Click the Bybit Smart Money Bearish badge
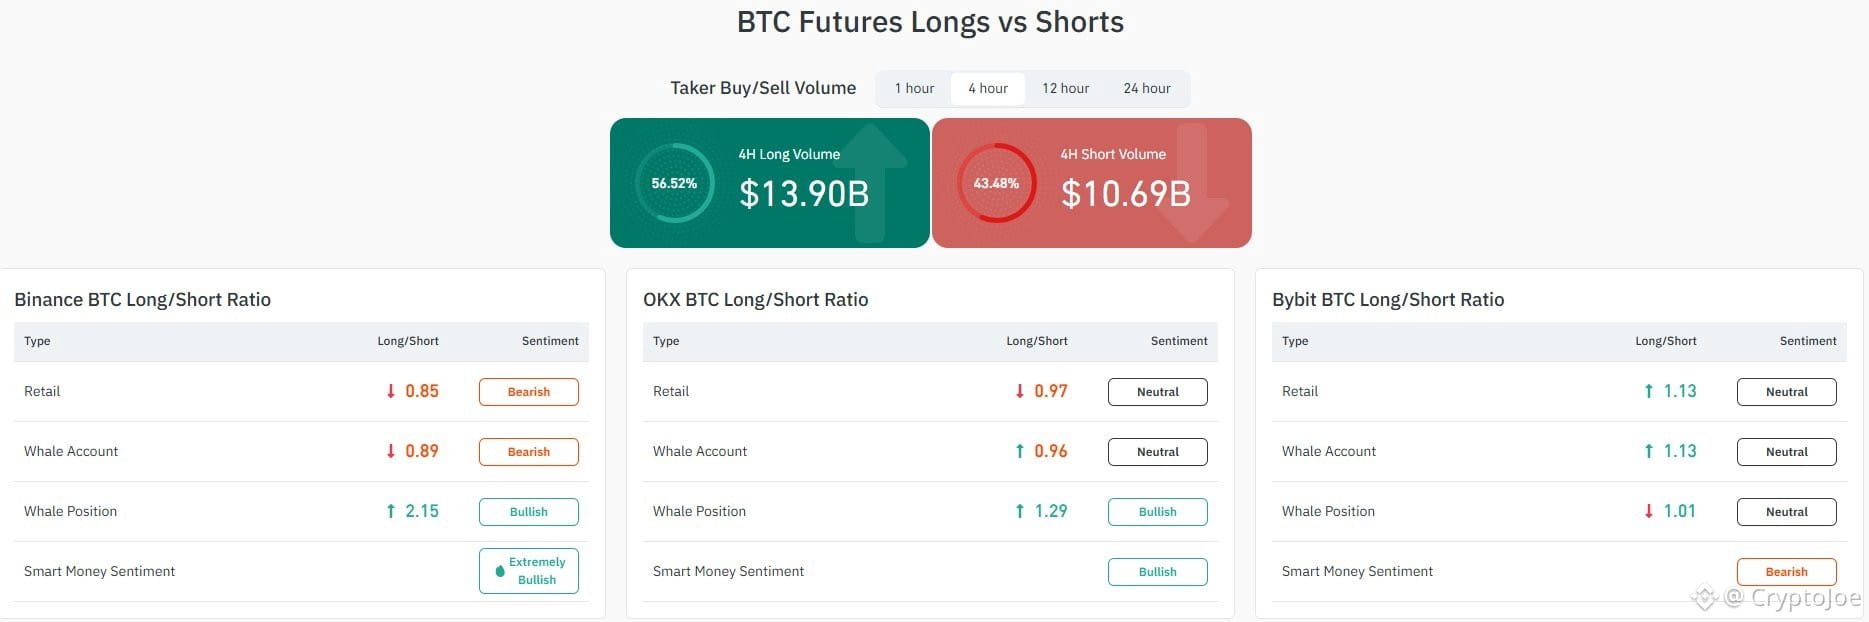Screen dimensions: 1869x622 [1787, 572]
